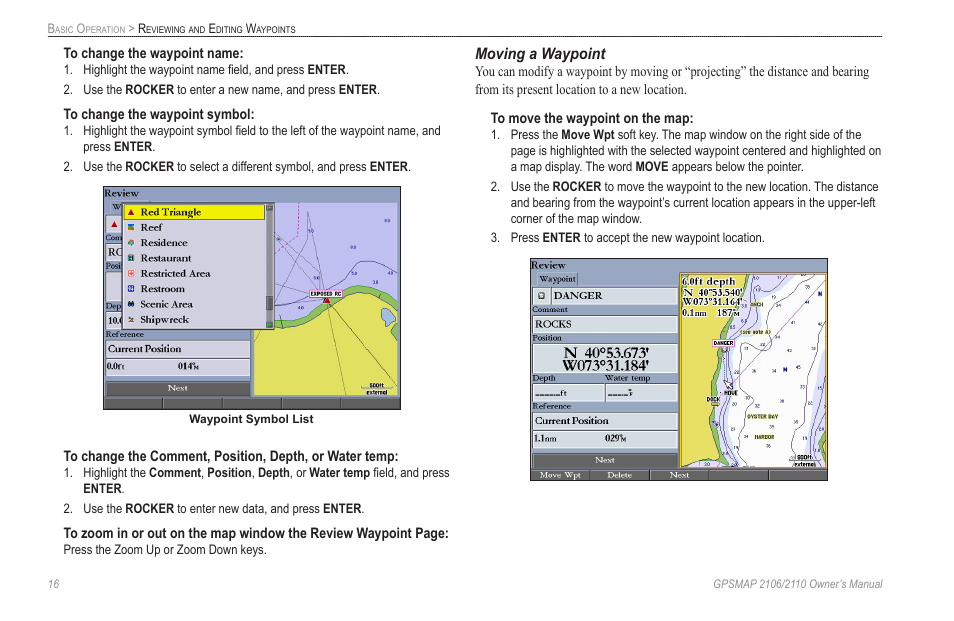Viewport: 954px width, 621px height.
Task: Click the To change the waypoint symbol heading
Action: tap(159, 114)
